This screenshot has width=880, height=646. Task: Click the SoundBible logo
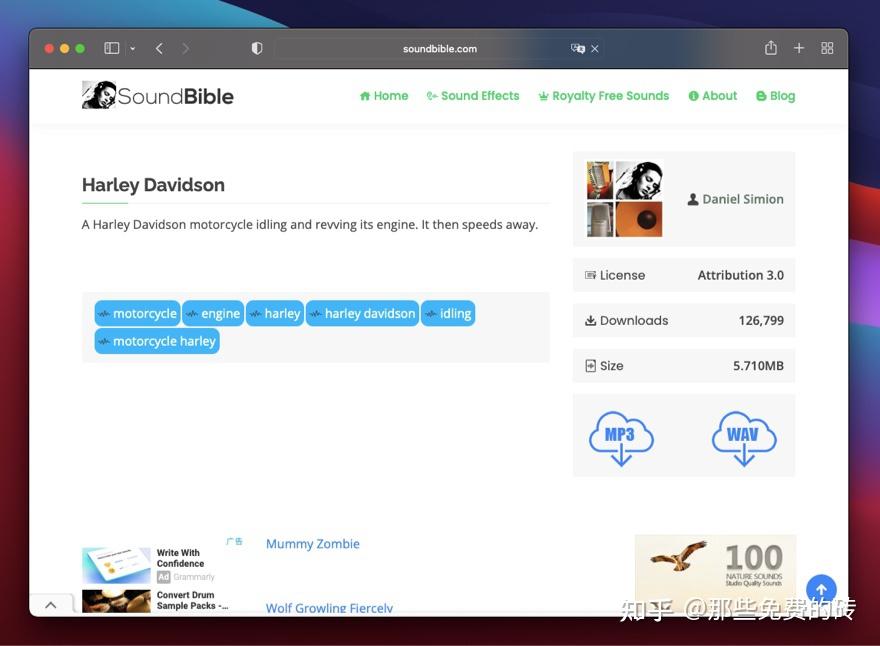pyautogui.click(x=157, y=95)
